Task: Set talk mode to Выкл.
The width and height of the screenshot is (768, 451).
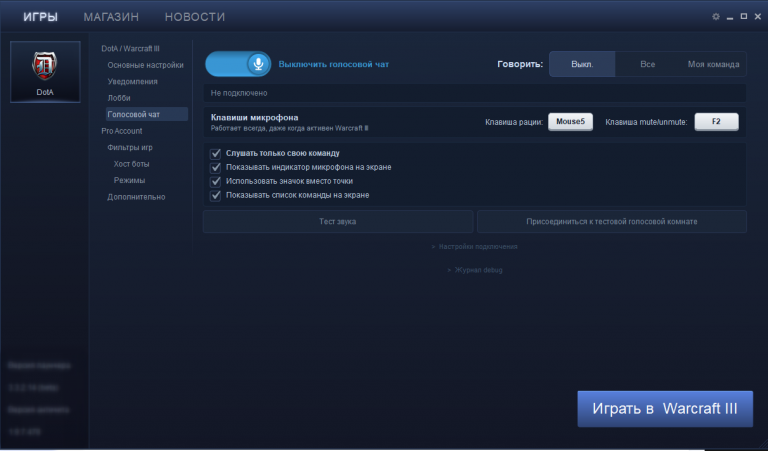Action: (x=582, y=64)
